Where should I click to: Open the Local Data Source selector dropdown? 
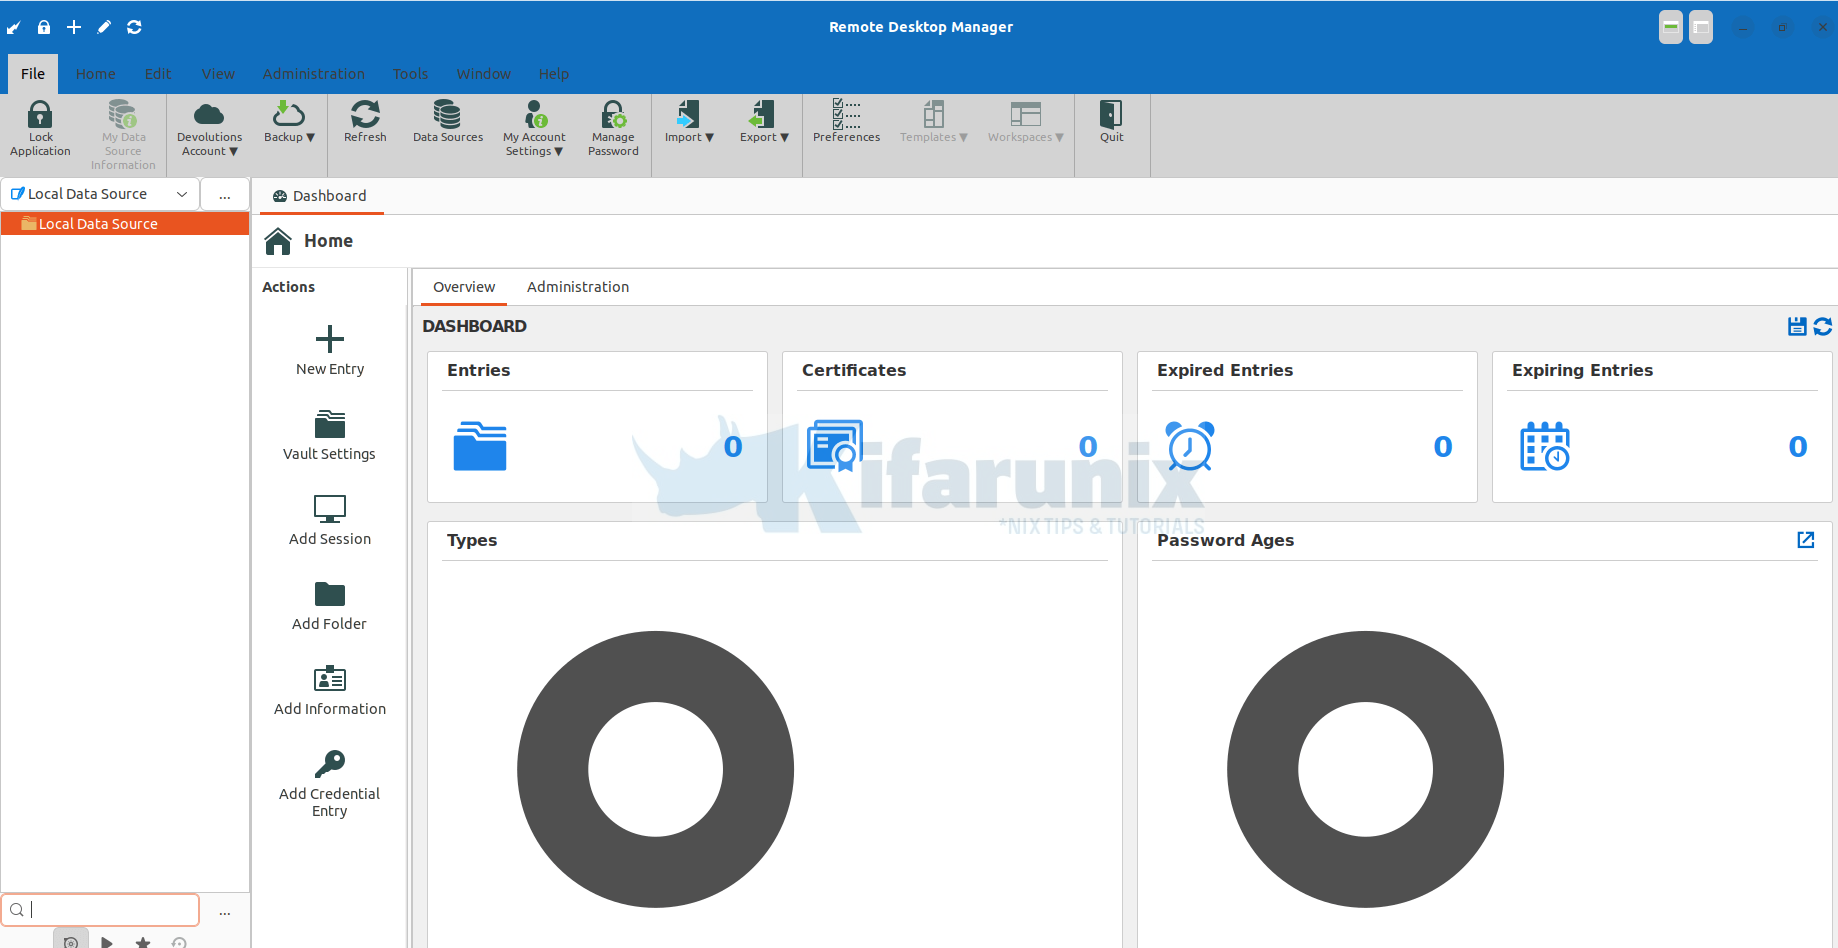(x=182, y=193)
